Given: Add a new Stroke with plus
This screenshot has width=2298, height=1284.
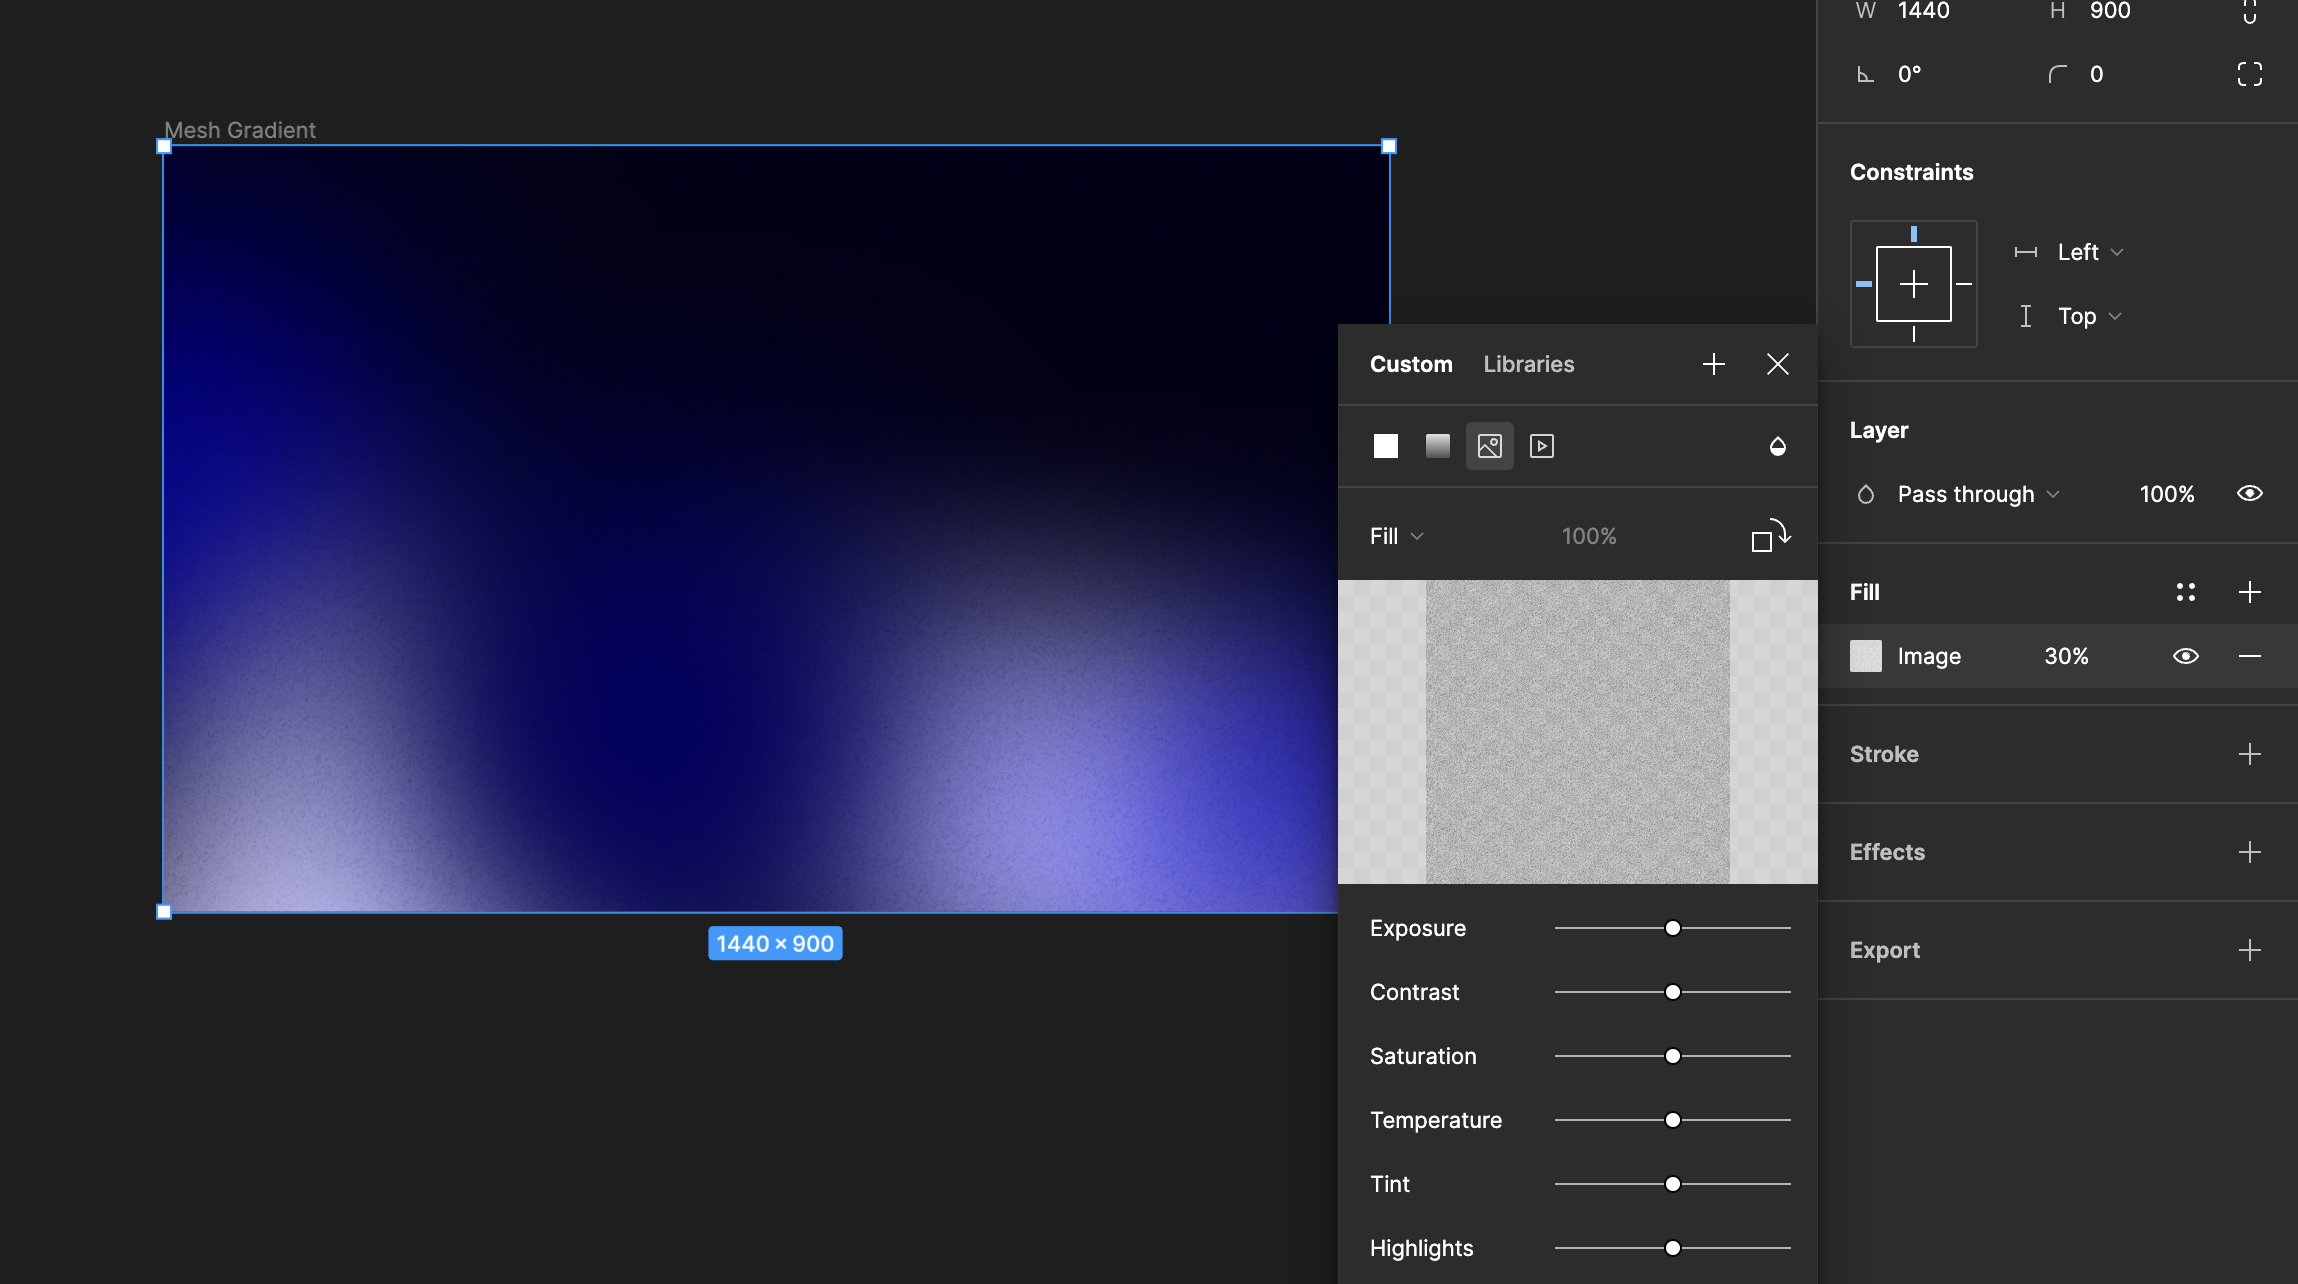Looking at the screenshot, I should [2249, 754].
